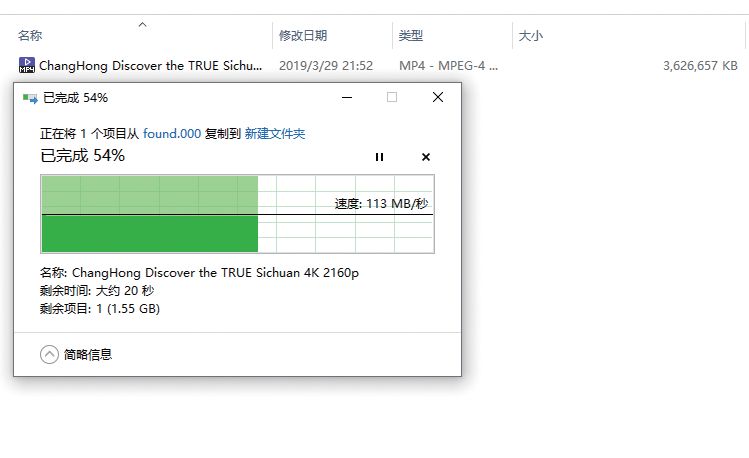
Task: Cancel the copy with the small X
Action: (426, 157)
